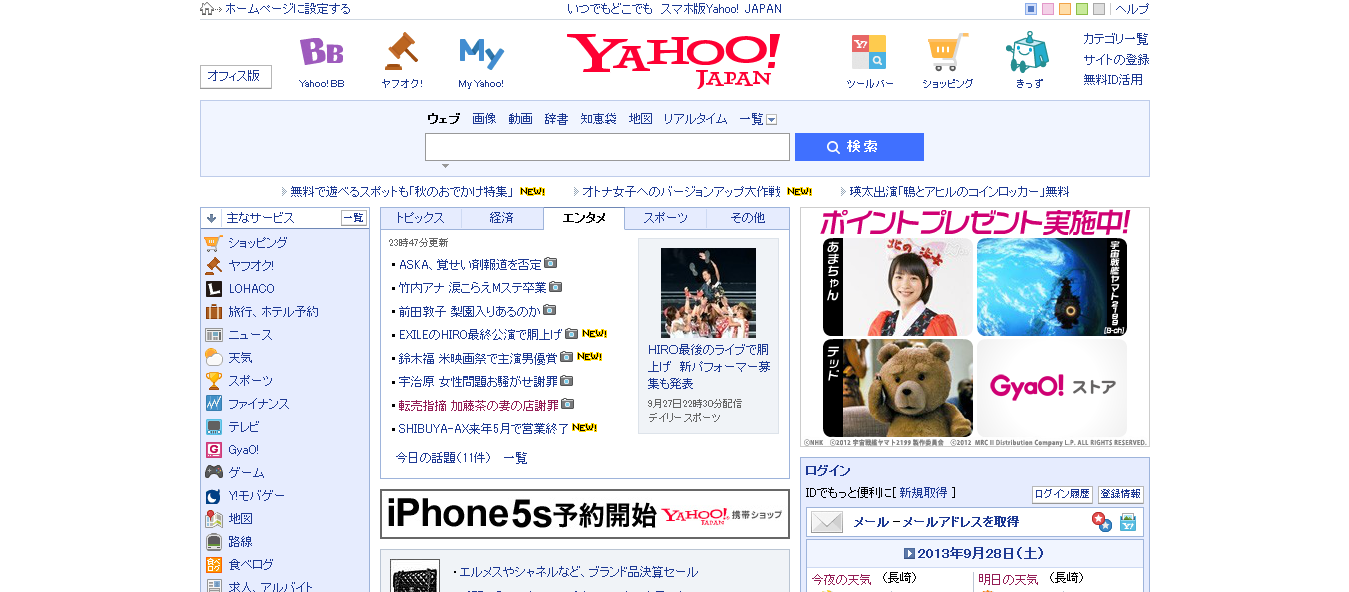Select the 動画 search type
Image resolution: width=1349 pixels, height=592 pixels.
(x=520, y=119)
